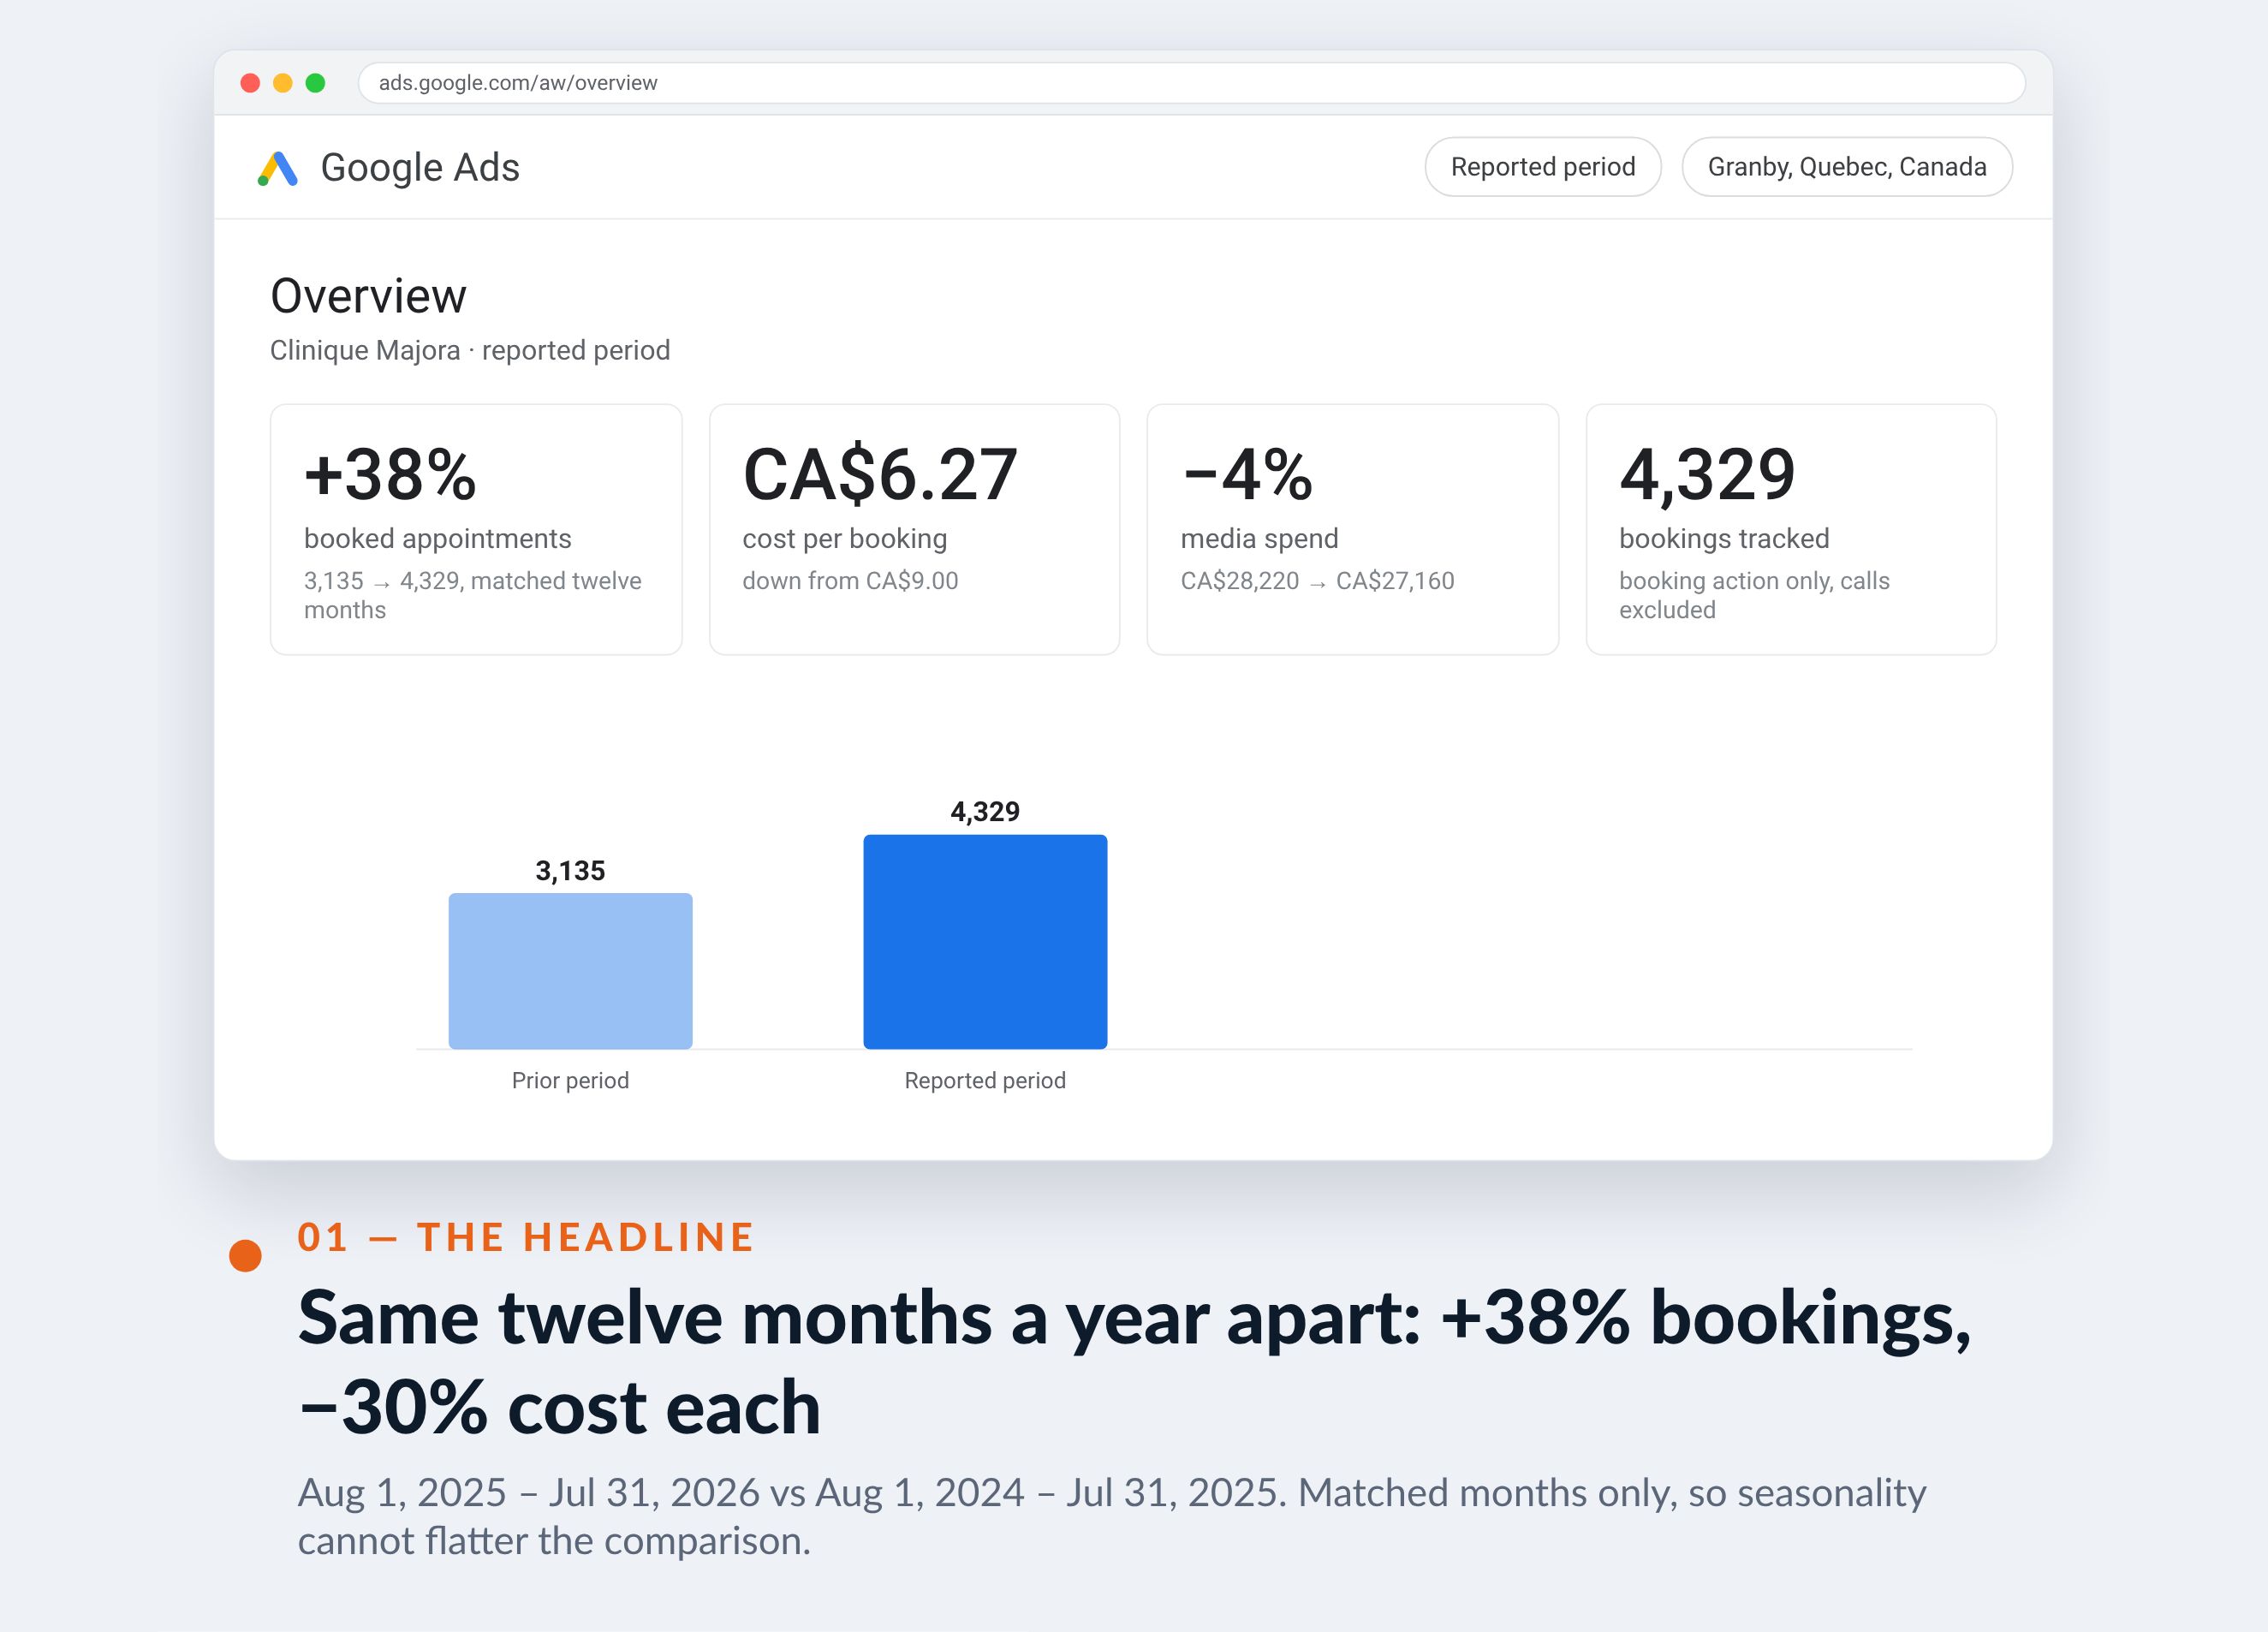This screenshot has height=1632, width=2268.
Task: Click the 4,329 label above the bar
Action: (x=985, y=811)
